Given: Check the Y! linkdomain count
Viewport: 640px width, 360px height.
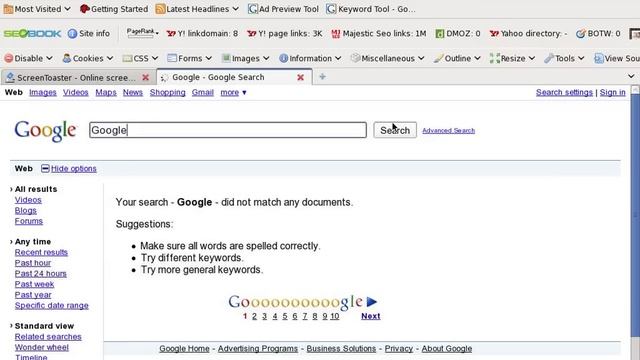Looking at the screenshot, I should pos(202,33).
